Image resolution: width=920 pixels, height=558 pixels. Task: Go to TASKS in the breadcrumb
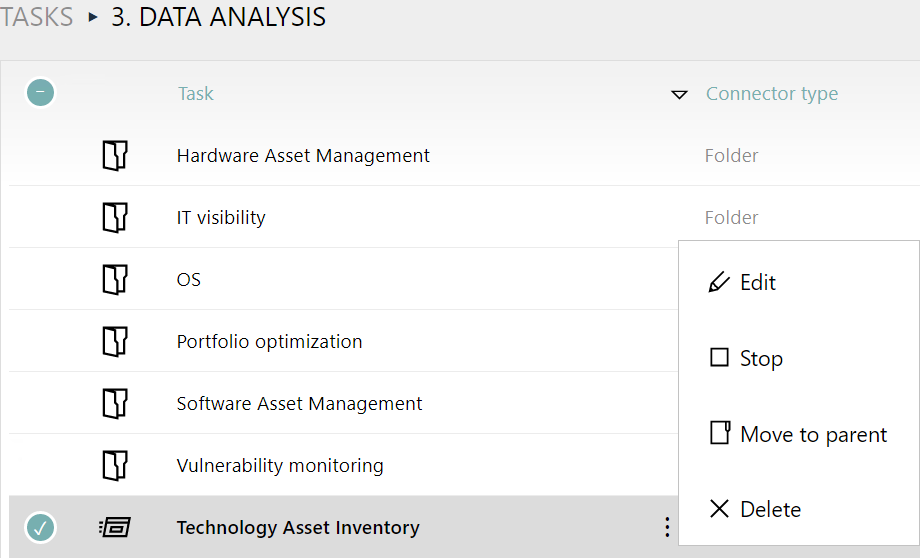click(37, 17)
